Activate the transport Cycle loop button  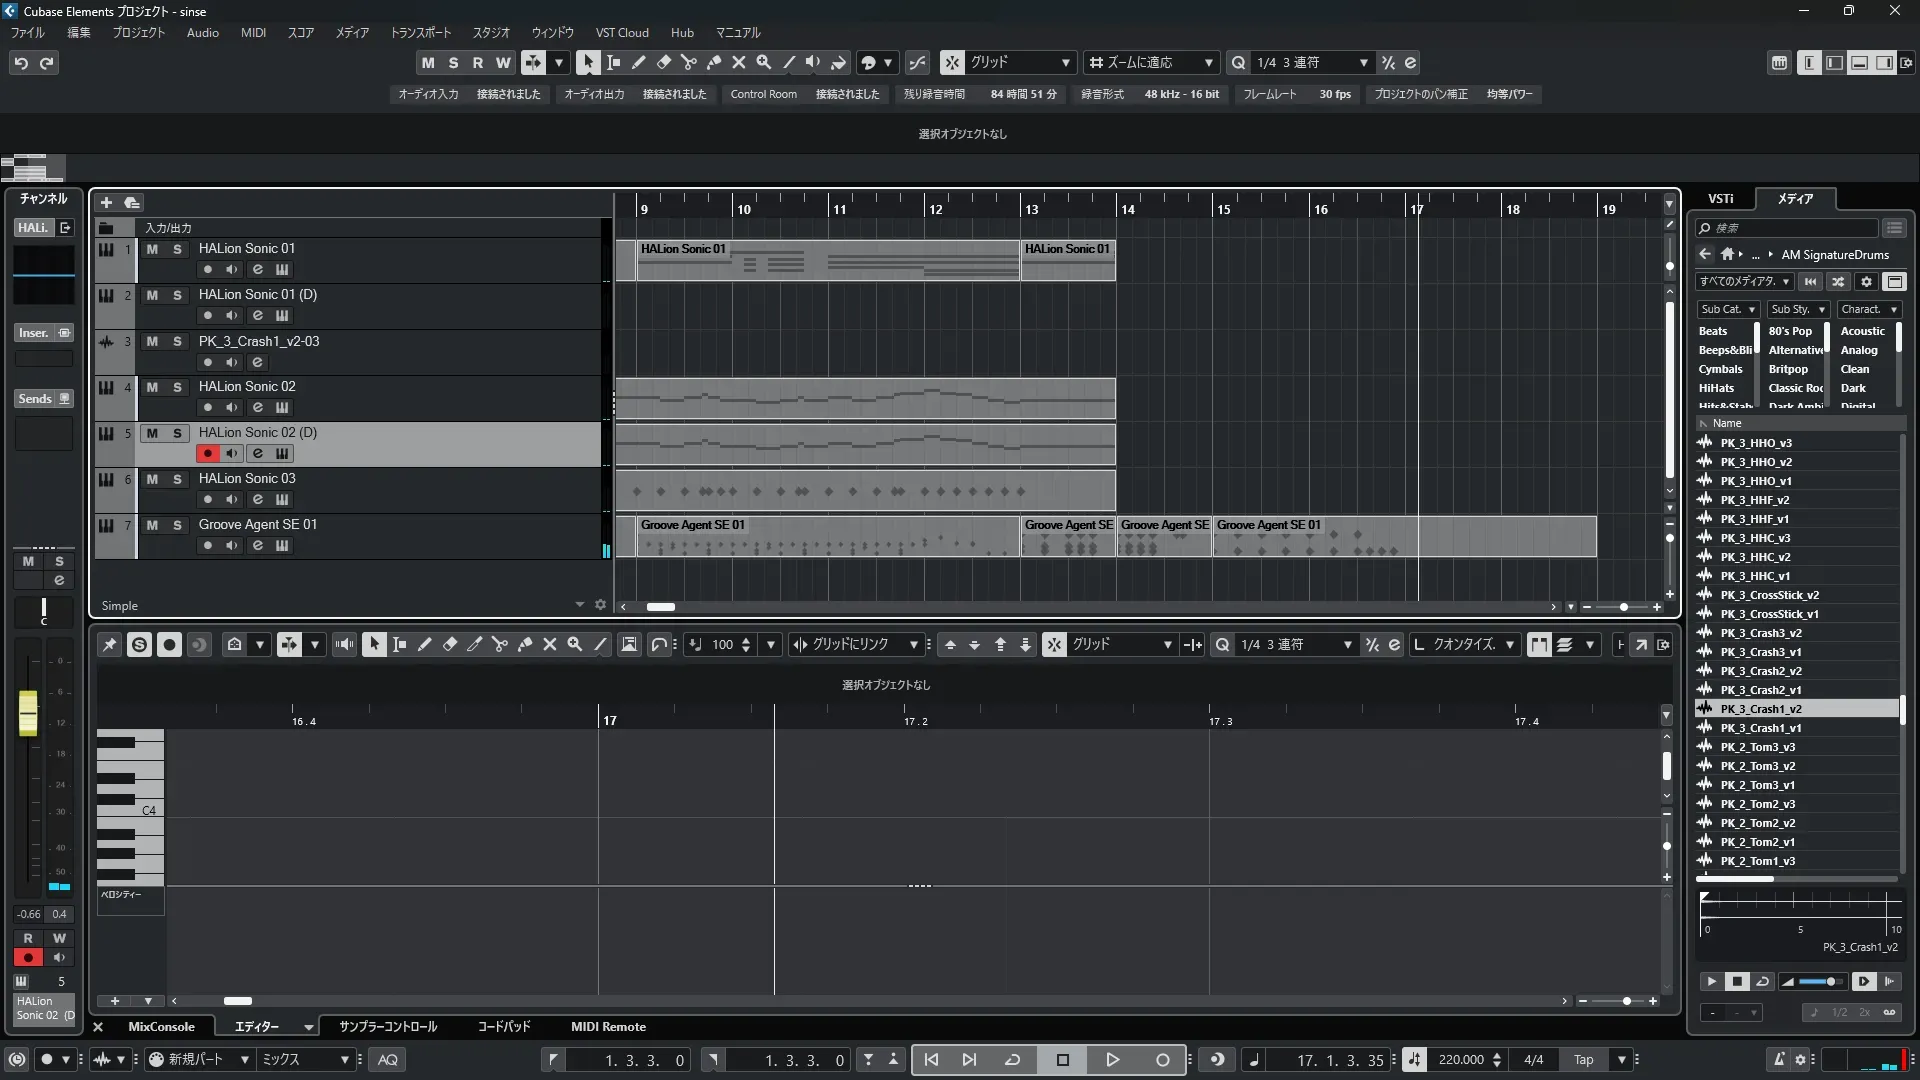1012,1060
